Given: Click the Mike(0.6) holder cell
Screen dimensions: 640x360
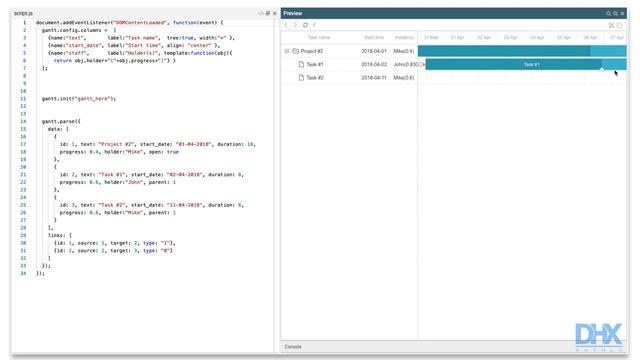Looking at the screenshot, I should pos(404,78).
